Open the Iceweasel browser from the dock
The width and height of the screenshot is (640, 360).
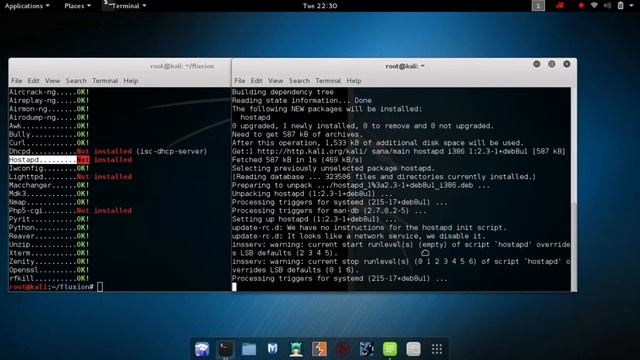pos(202,349)
